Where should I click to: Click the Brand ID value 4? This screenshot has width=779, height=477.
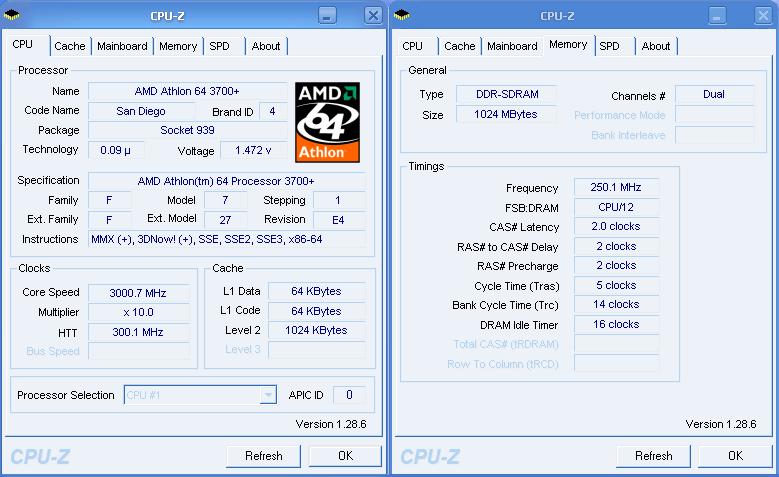pos(272,111)
